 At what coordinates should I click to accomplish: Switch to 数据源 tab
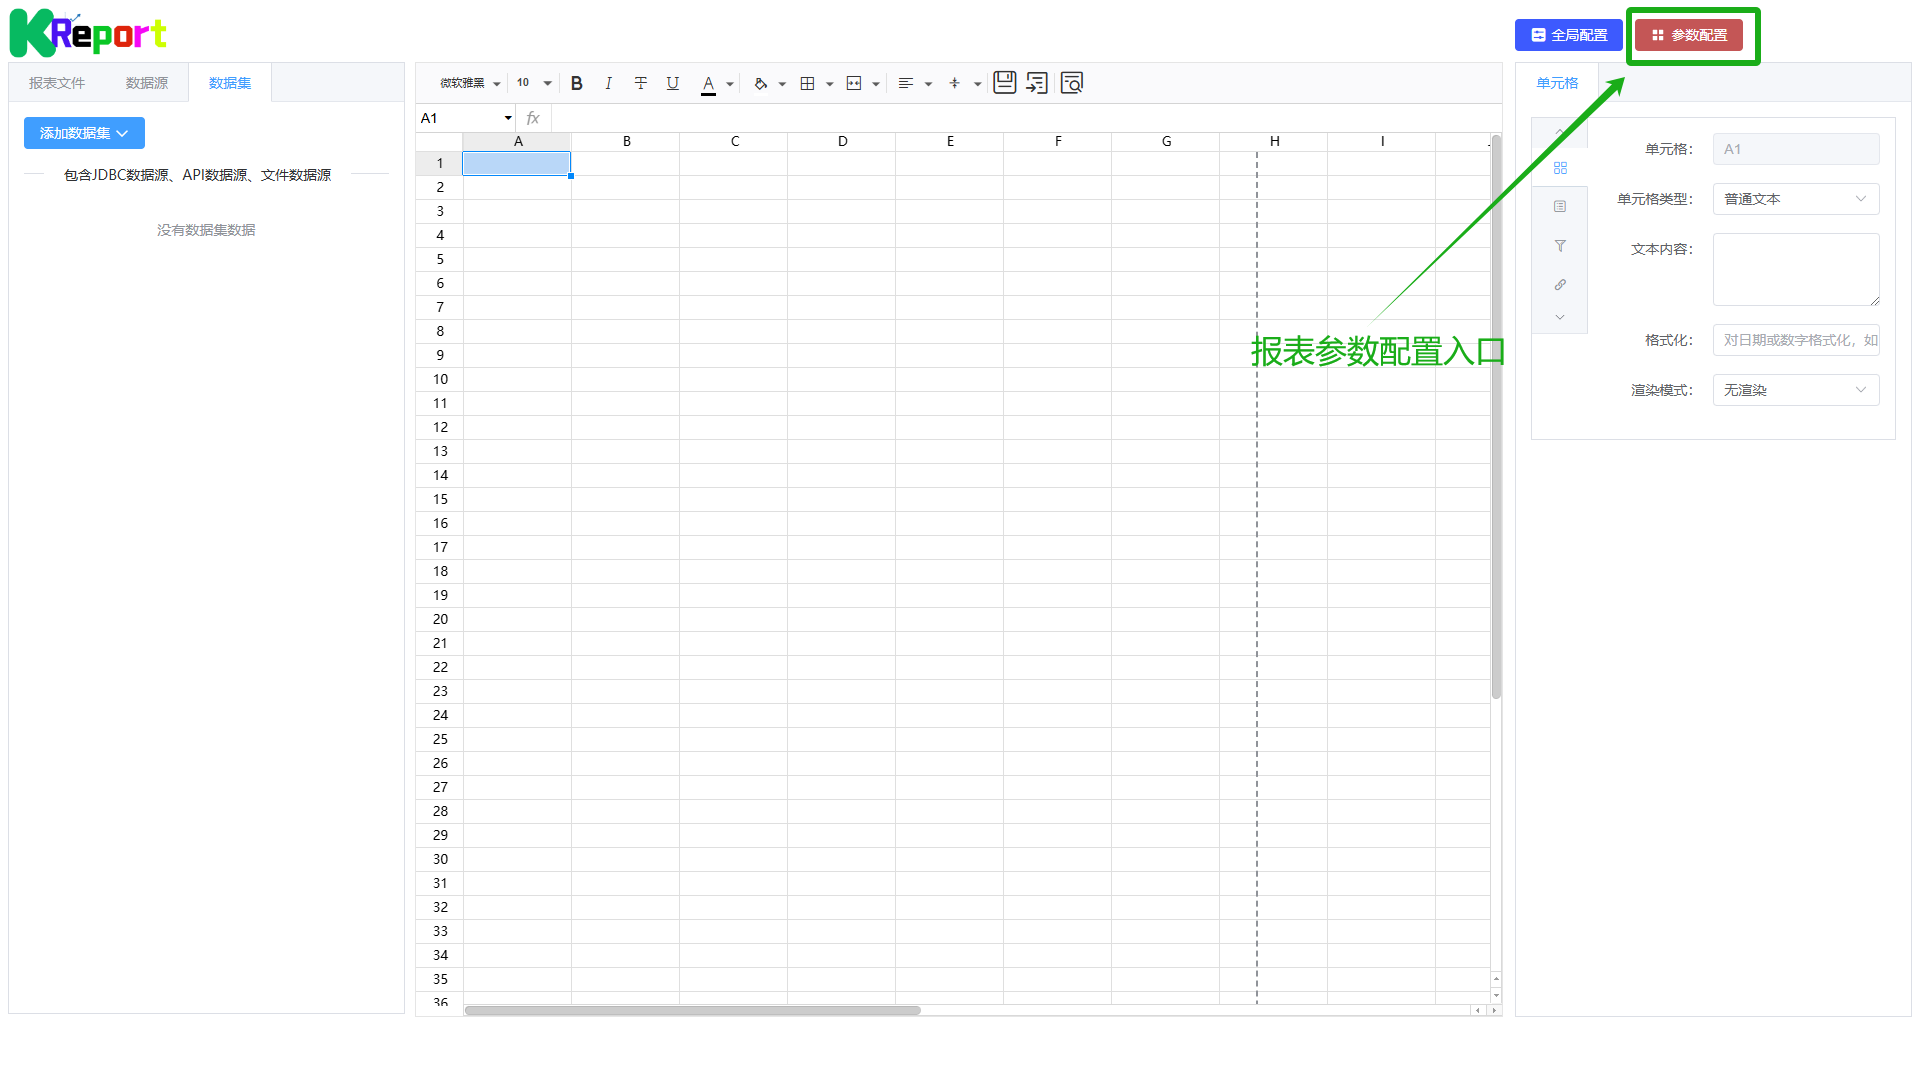click(147, 83)
